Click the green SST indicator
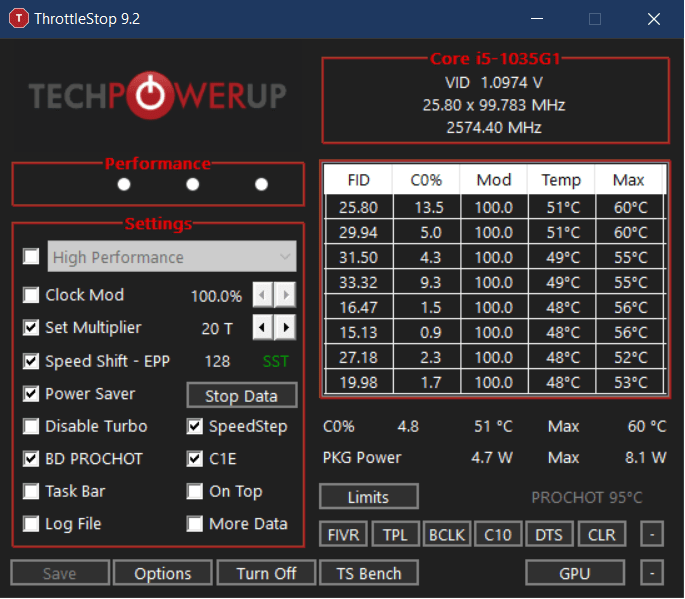 tap(276, 361)
